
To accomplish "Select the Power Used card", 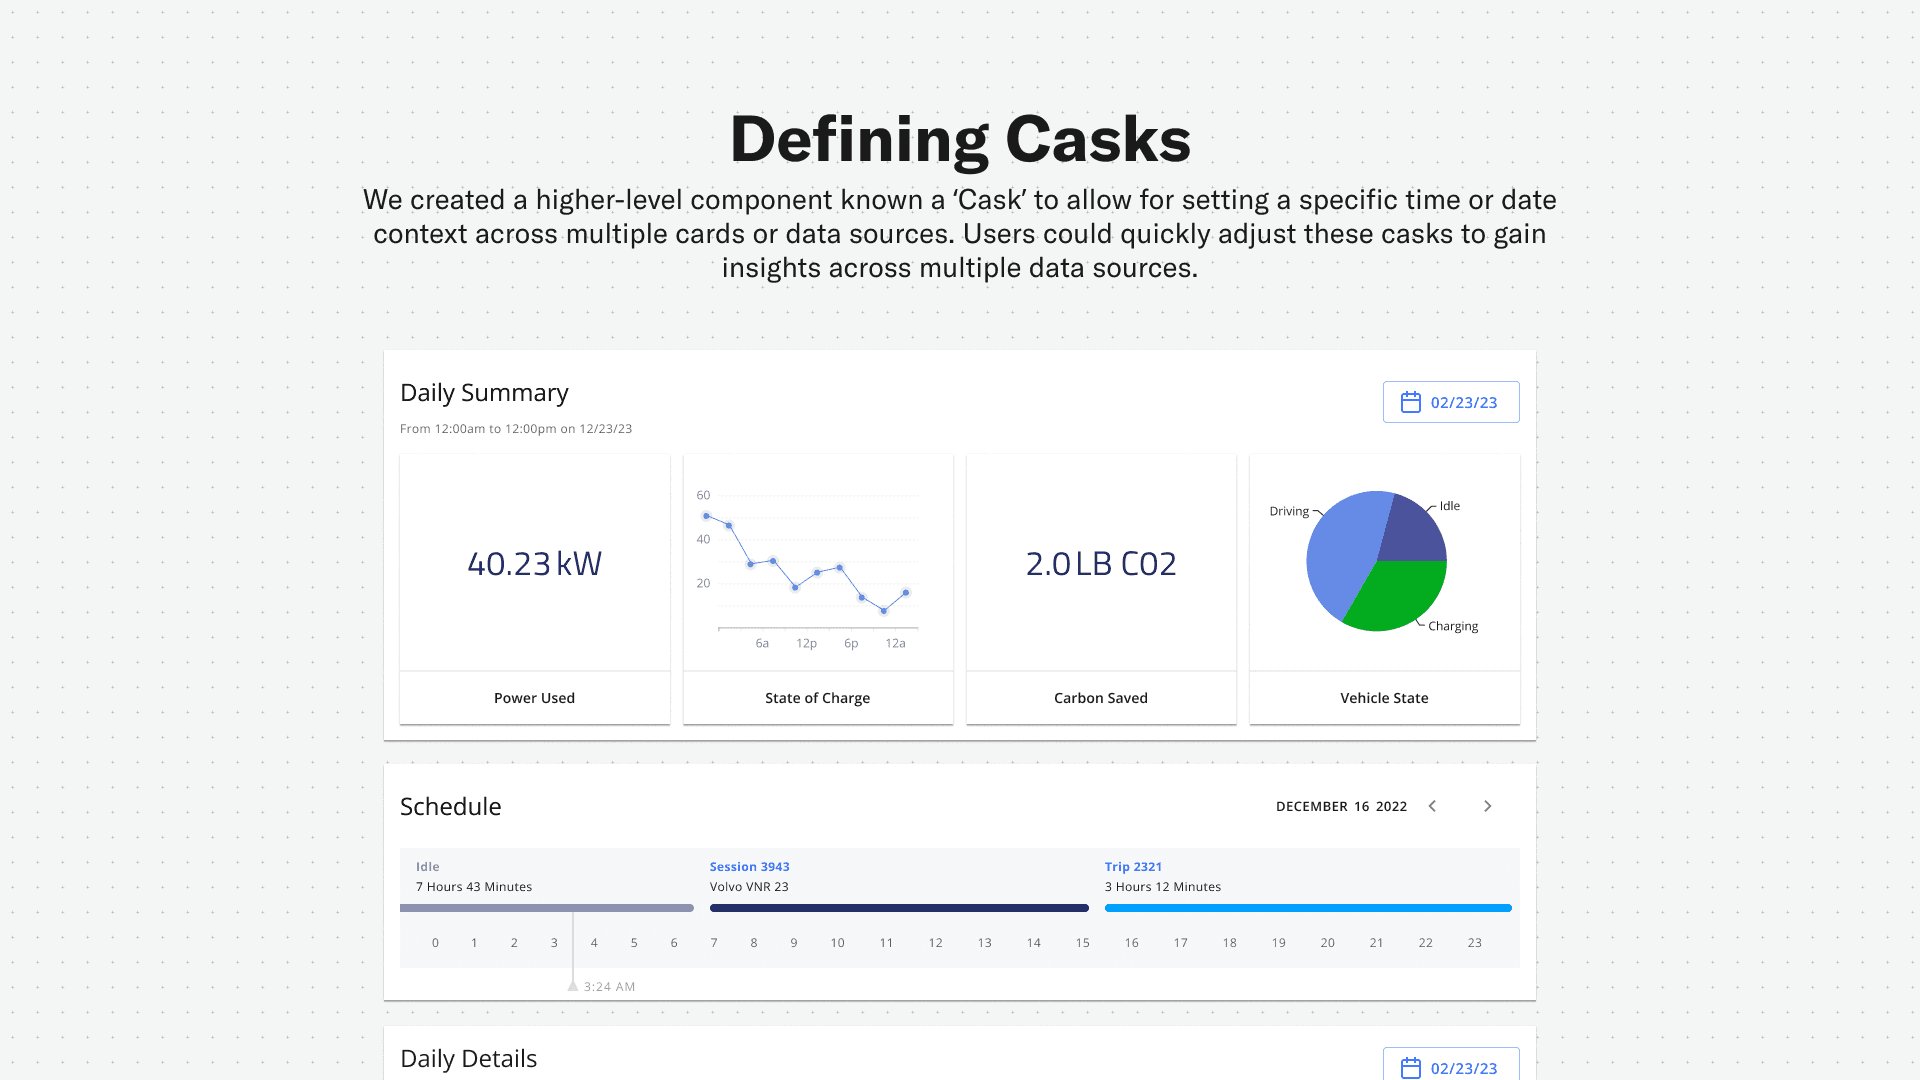I will point(534,588).
